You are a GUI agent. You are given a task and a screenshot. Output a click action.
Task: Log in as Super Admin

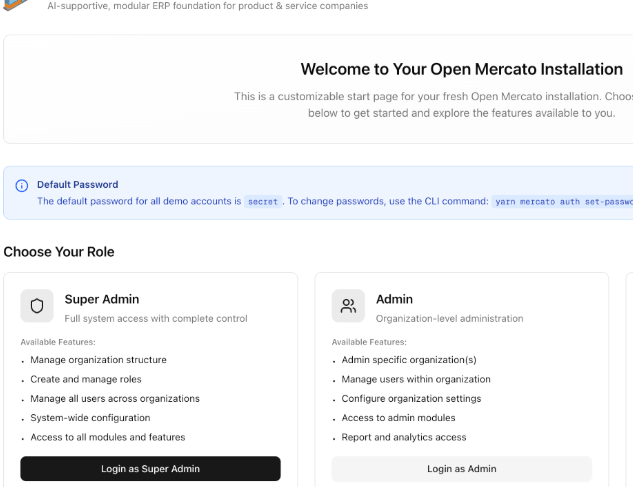(150, 468)
